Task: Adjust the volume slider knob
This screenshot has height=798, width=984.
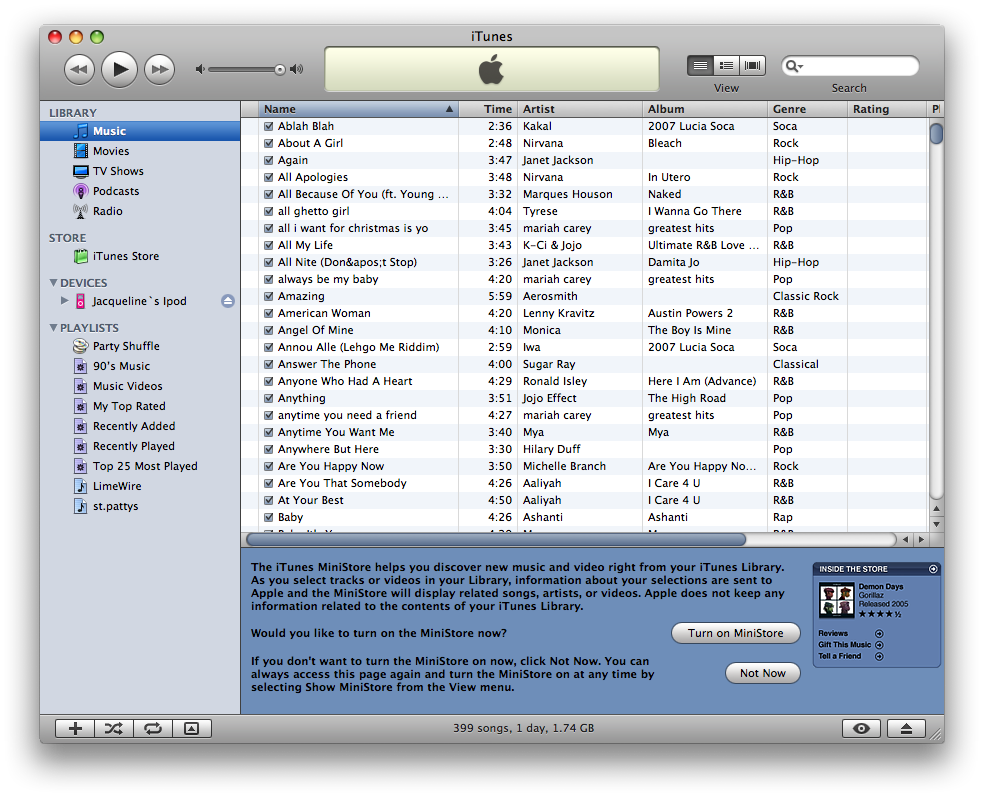Action: (280, 70)
